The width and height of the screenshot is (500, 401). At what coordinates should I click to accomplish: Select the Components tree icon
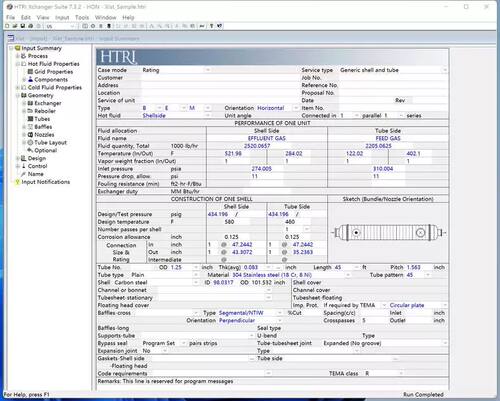31,79
